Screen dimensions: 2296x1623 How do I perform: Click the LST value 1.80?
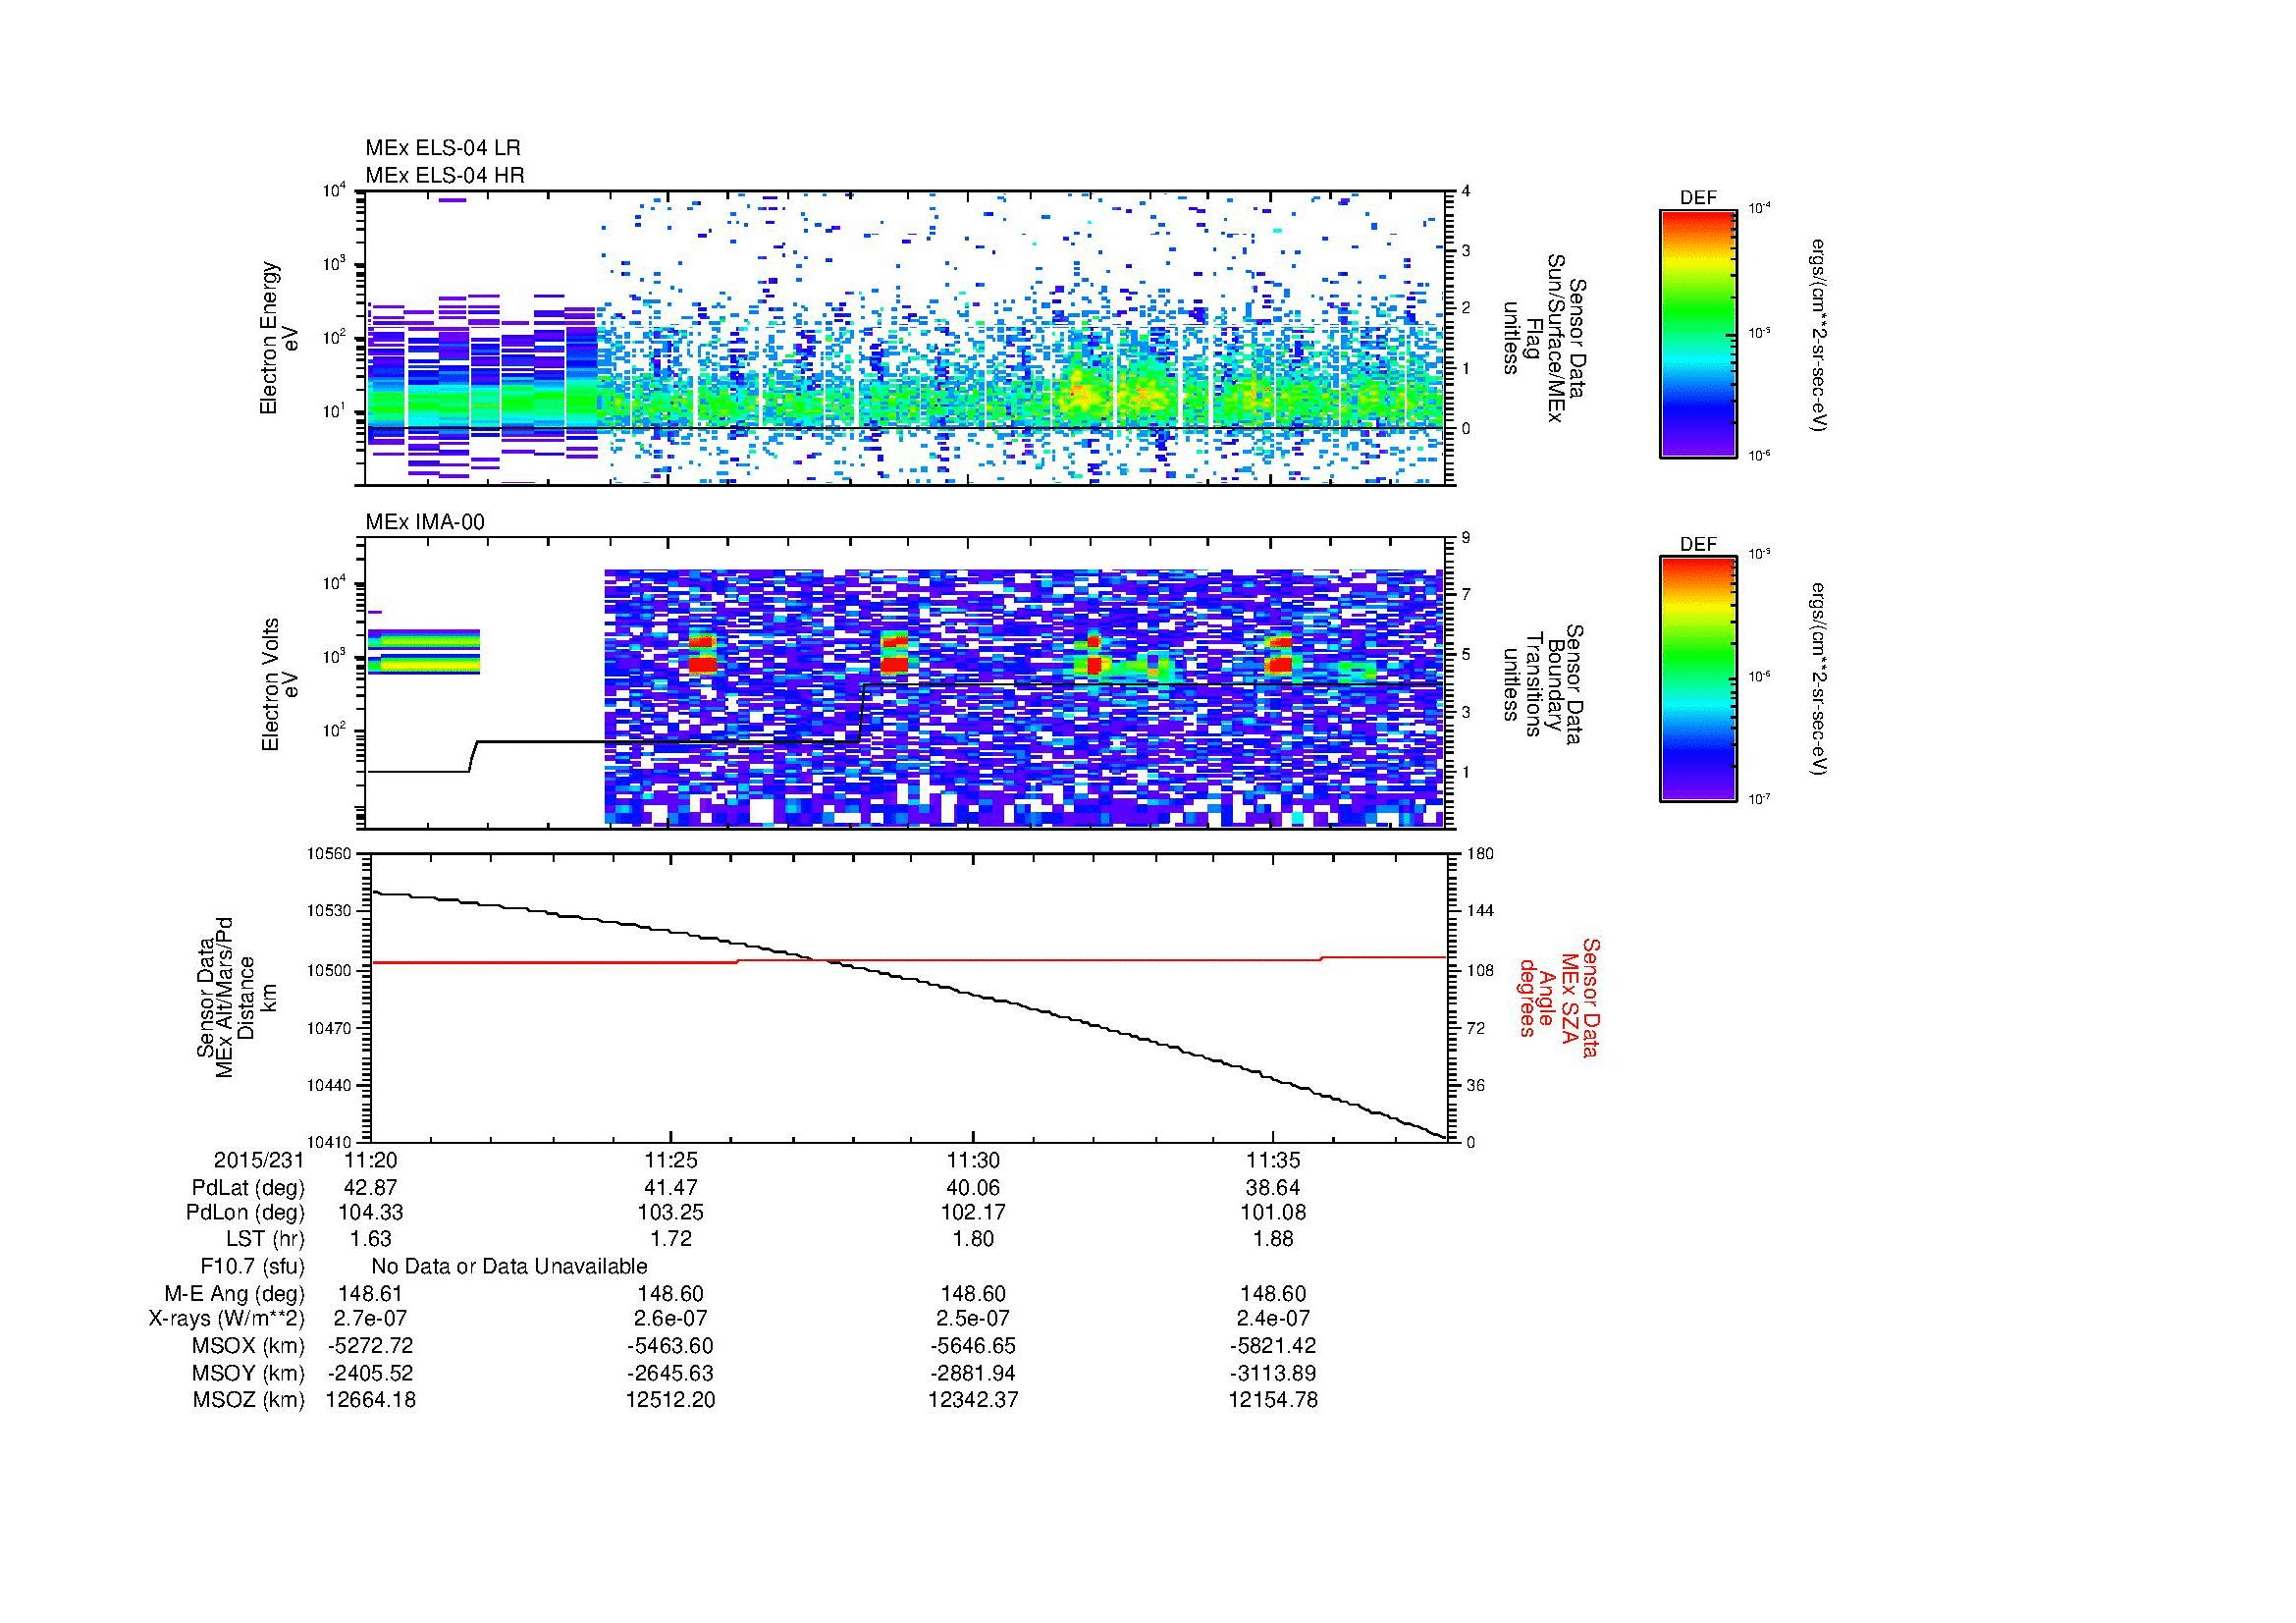pos(973,1239)
